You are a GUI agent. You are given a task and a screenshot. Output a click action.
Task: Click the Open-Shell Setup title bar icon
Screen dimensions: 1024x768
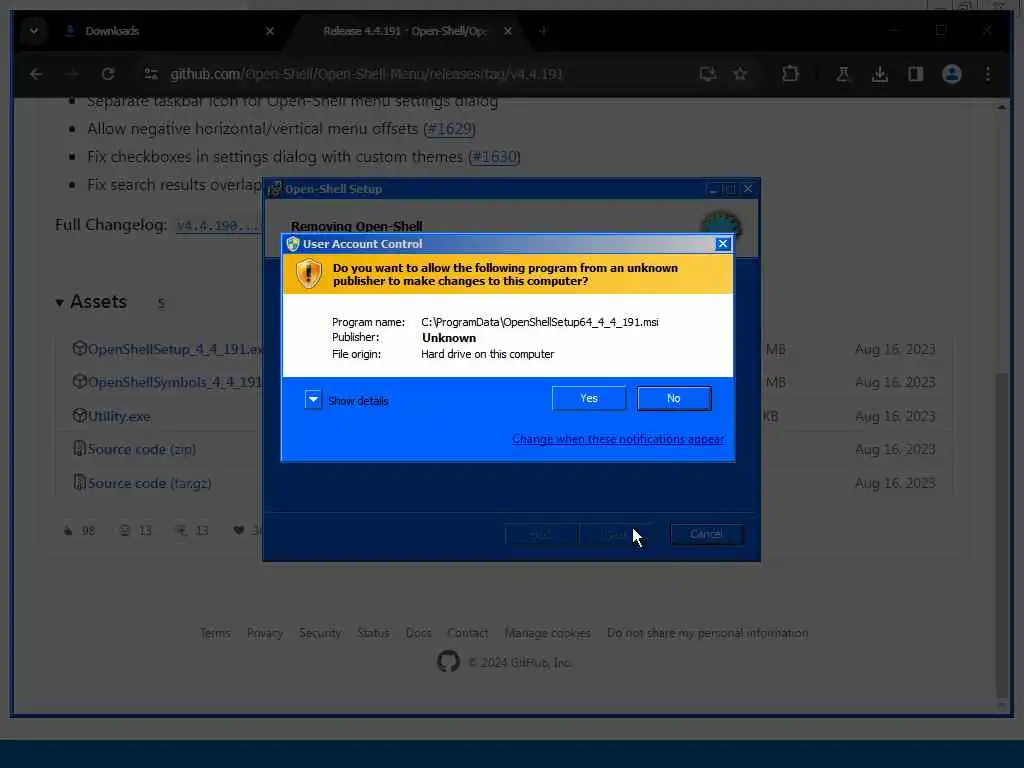pos(275,189)
